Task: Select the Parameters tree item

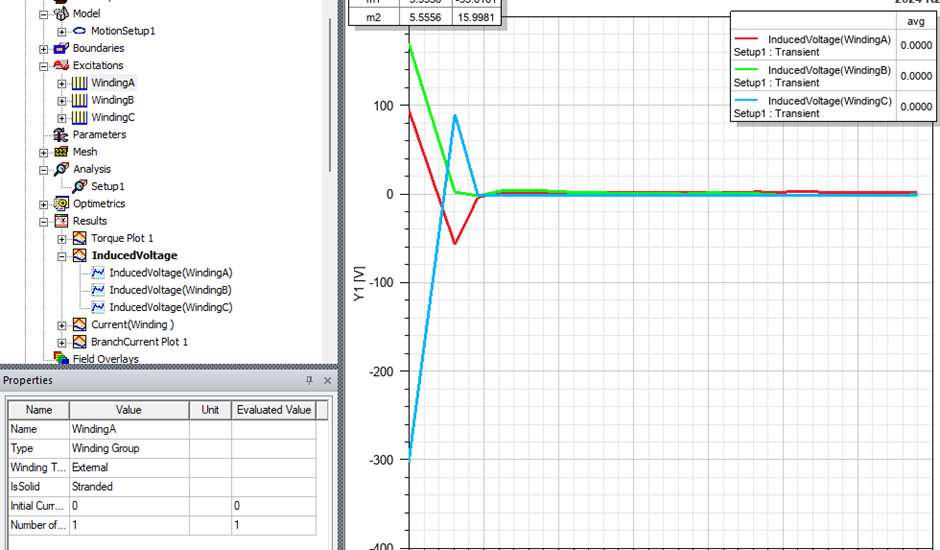Action: pos(99,135)
